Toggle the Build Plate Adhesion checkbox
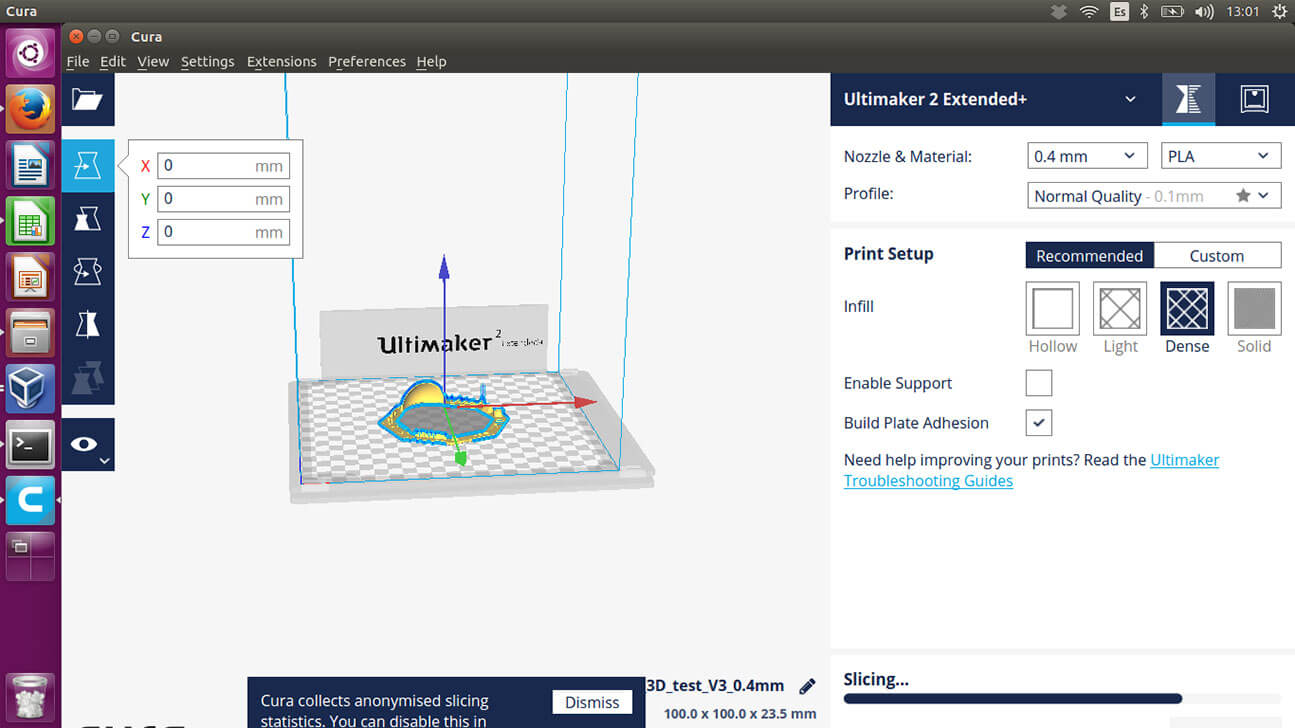 click(1039, 423)
